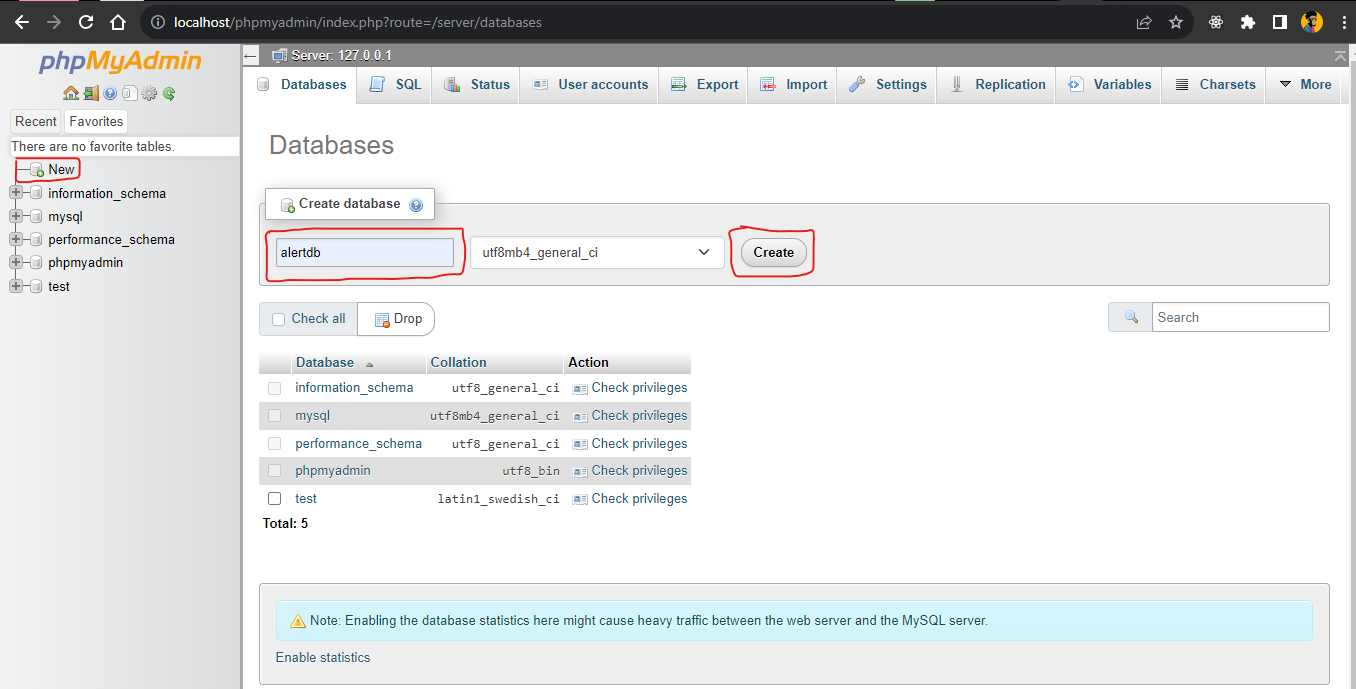This screenshot has height=689, width=1356.
Task: Go to User accounts tab
Action: pos(590,85)
